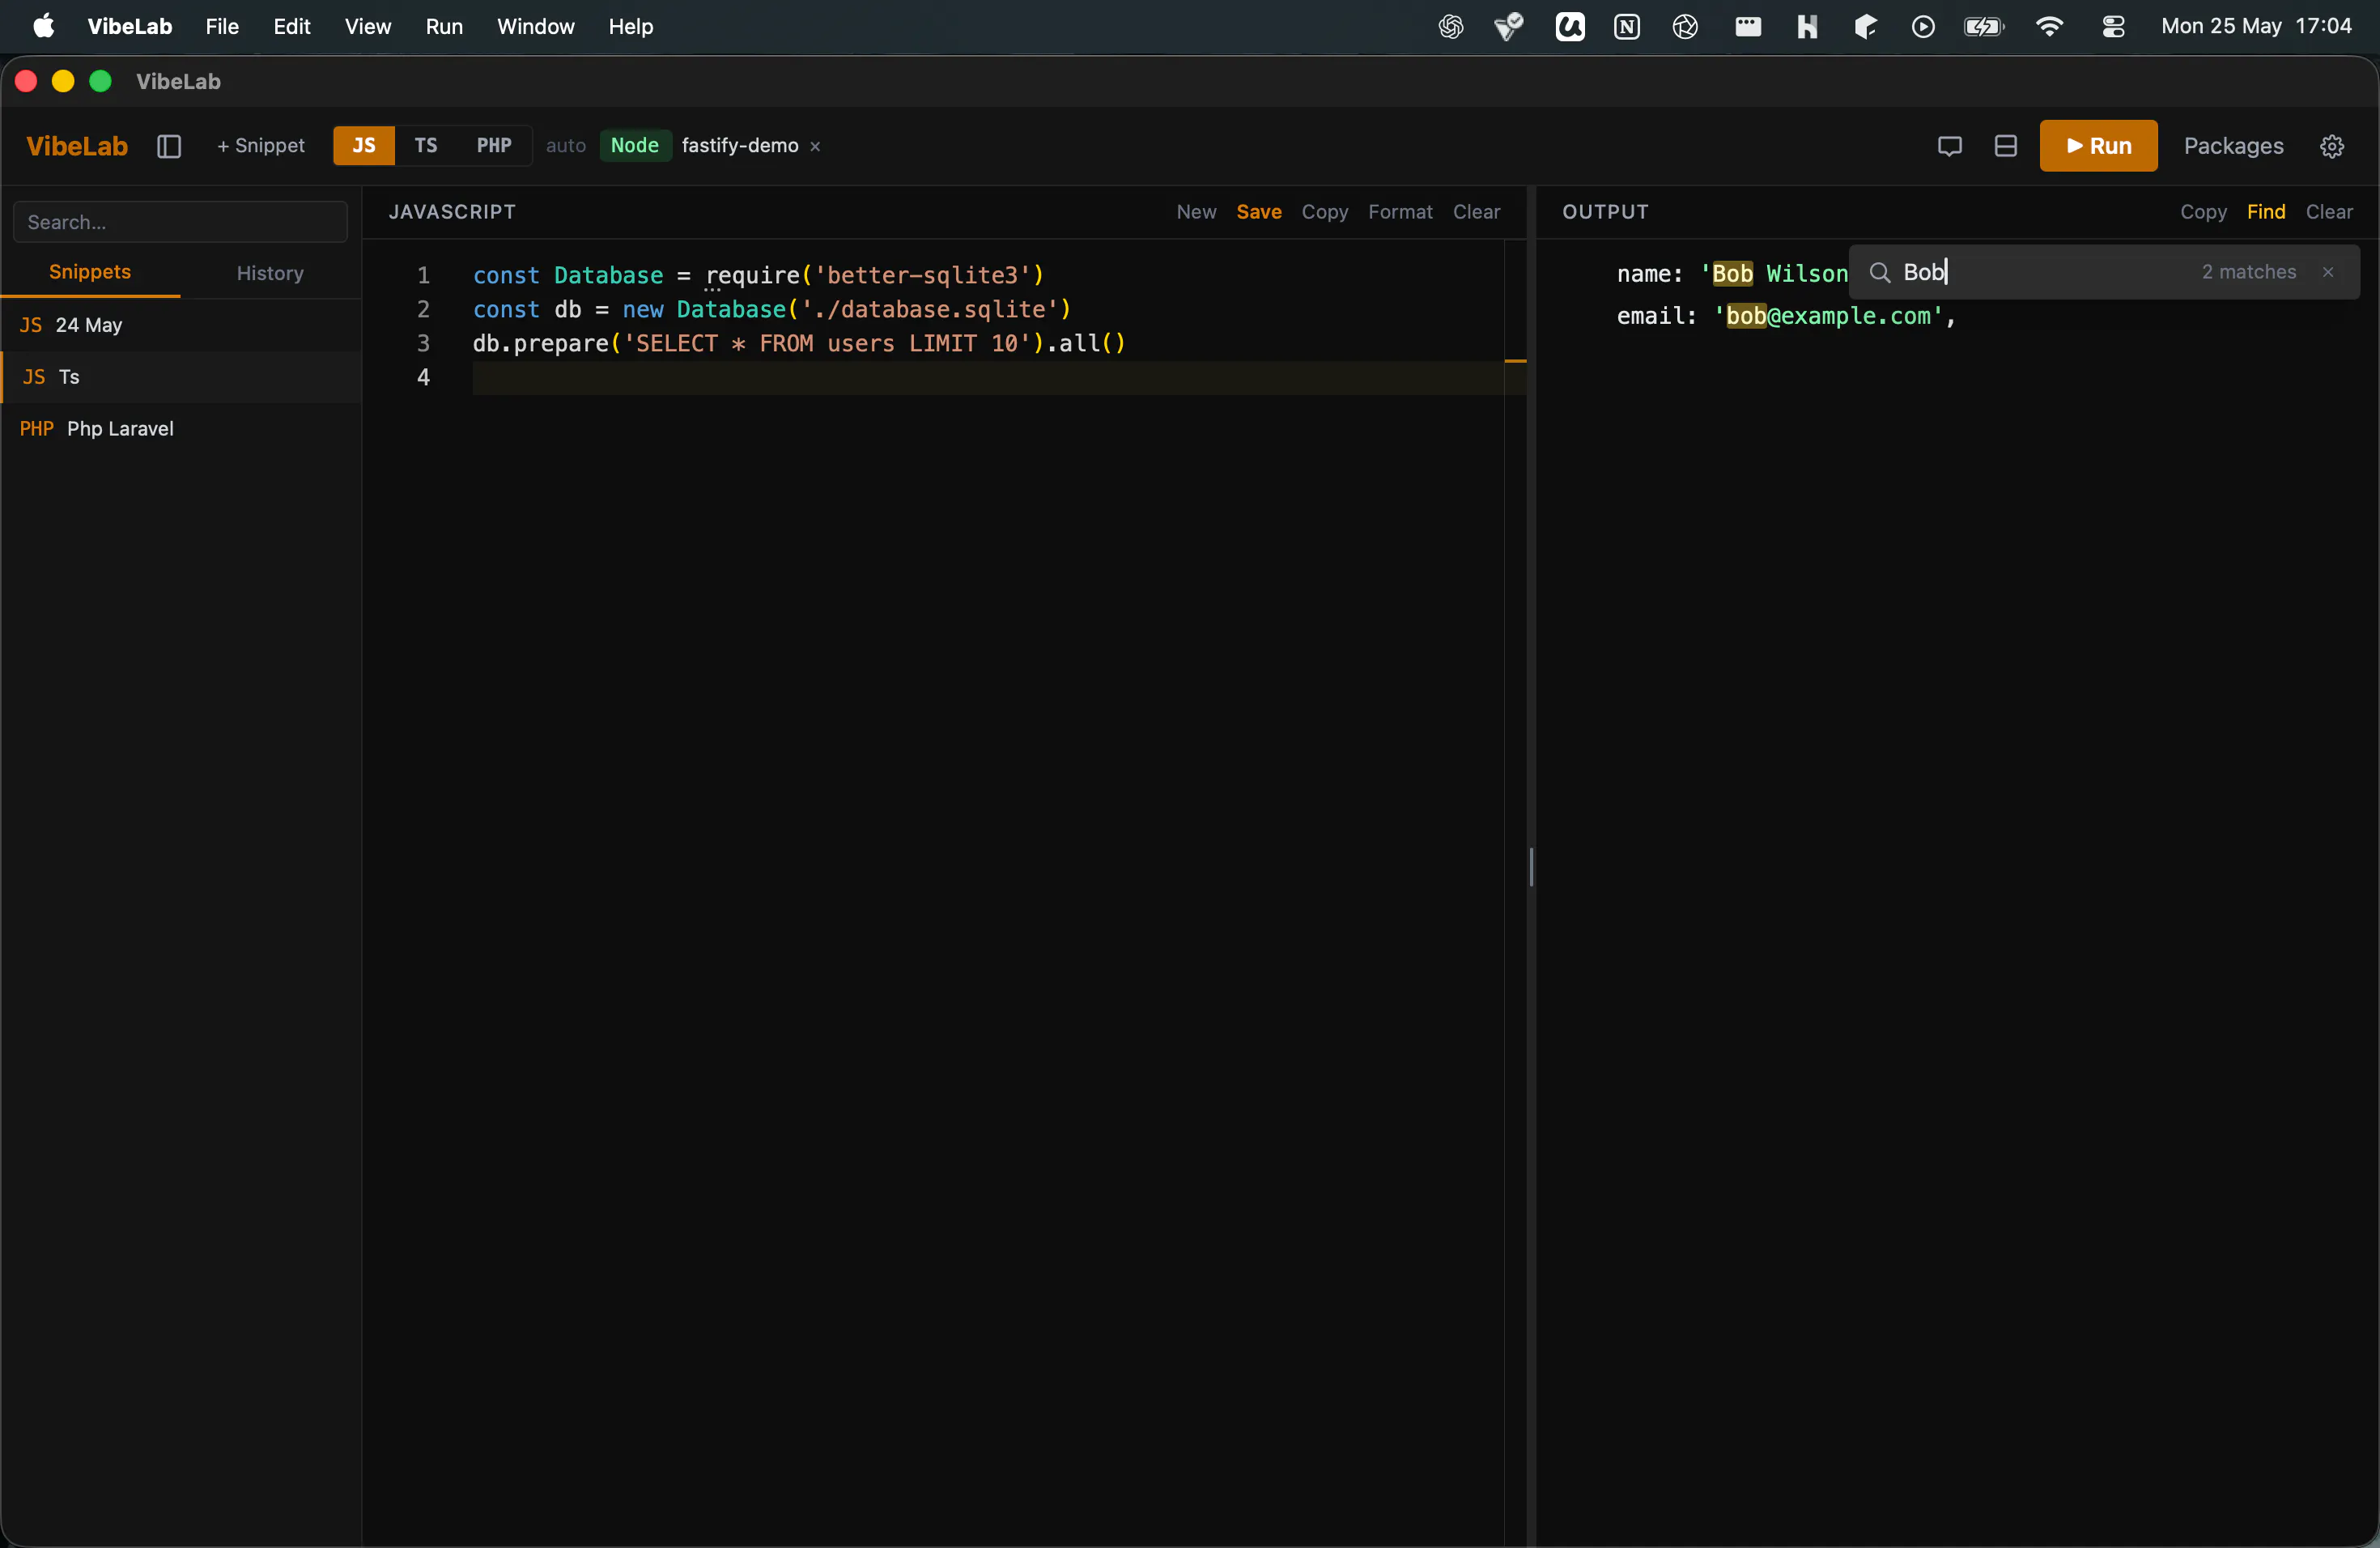This screenshot has width=2380, height=1548.
Task: Switch to the History tab
Action: coord(270,273)
